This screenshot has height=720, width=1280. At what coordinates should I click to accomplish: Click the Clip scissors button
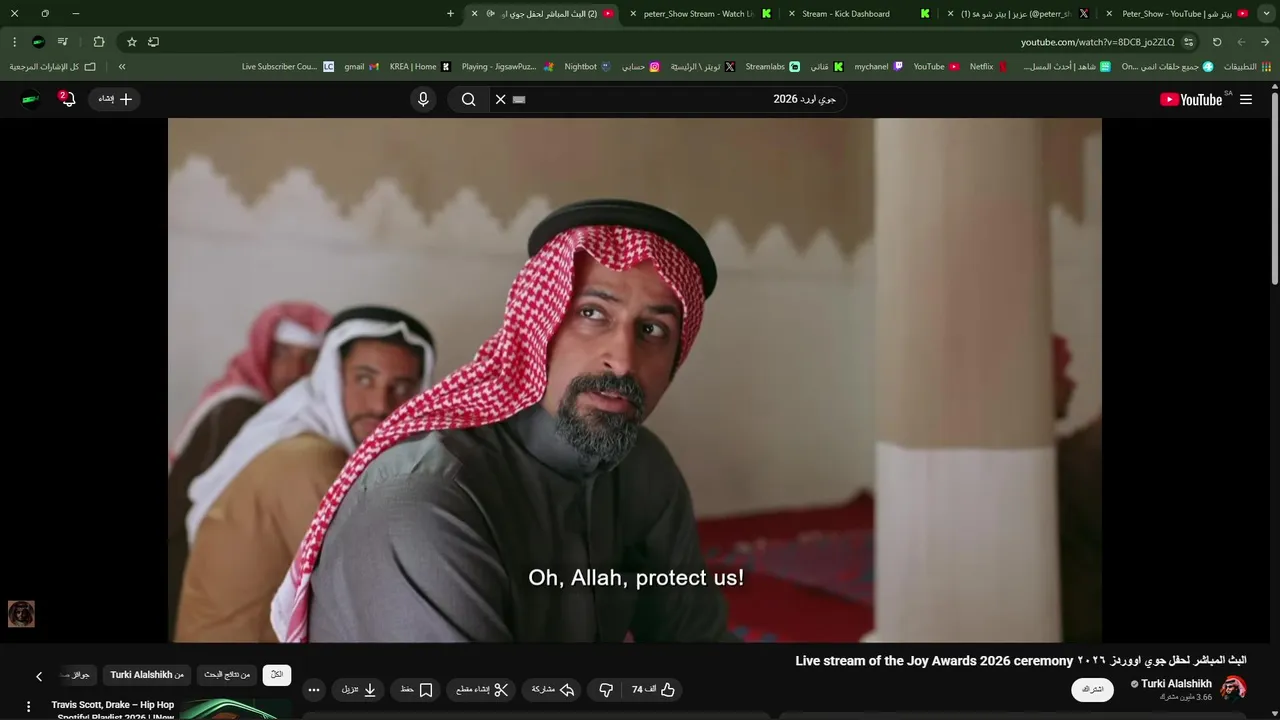tap(482, 690)
